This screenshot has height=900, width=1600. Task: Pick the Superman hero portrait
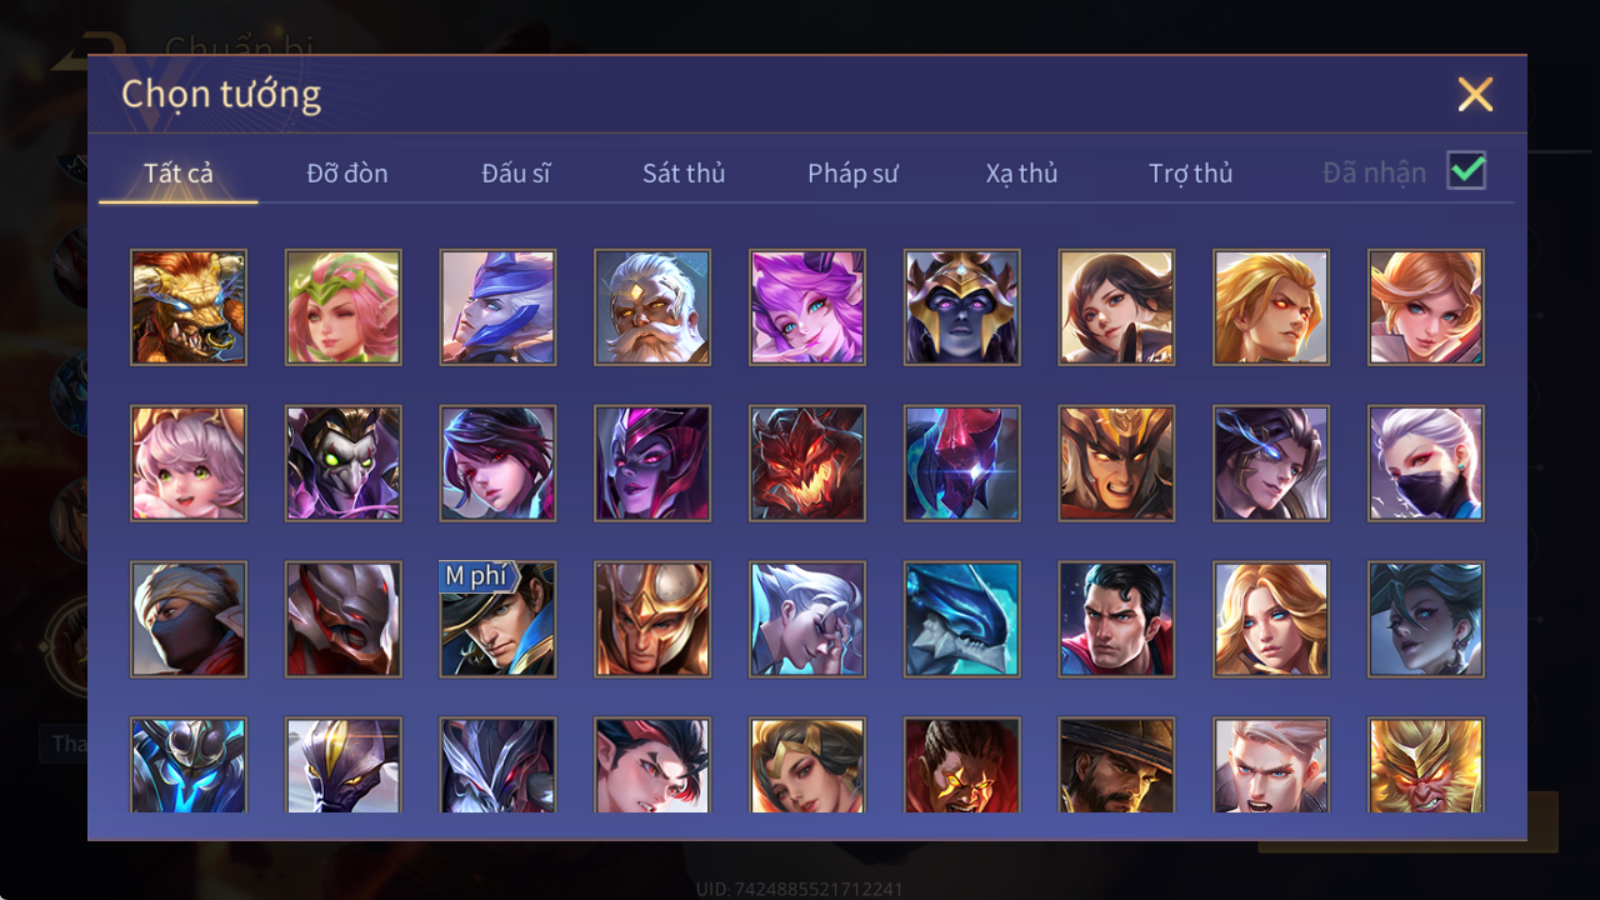point(1116,619)
